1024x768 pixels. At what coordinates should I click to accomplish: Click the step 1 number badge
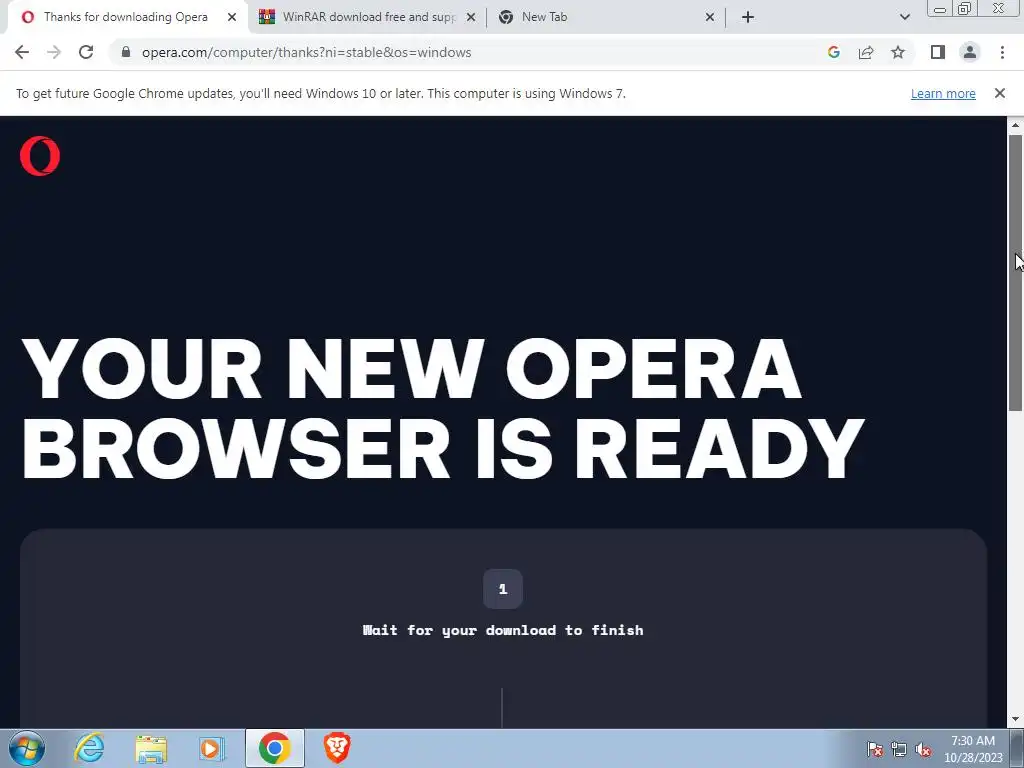tap(503, 589)
